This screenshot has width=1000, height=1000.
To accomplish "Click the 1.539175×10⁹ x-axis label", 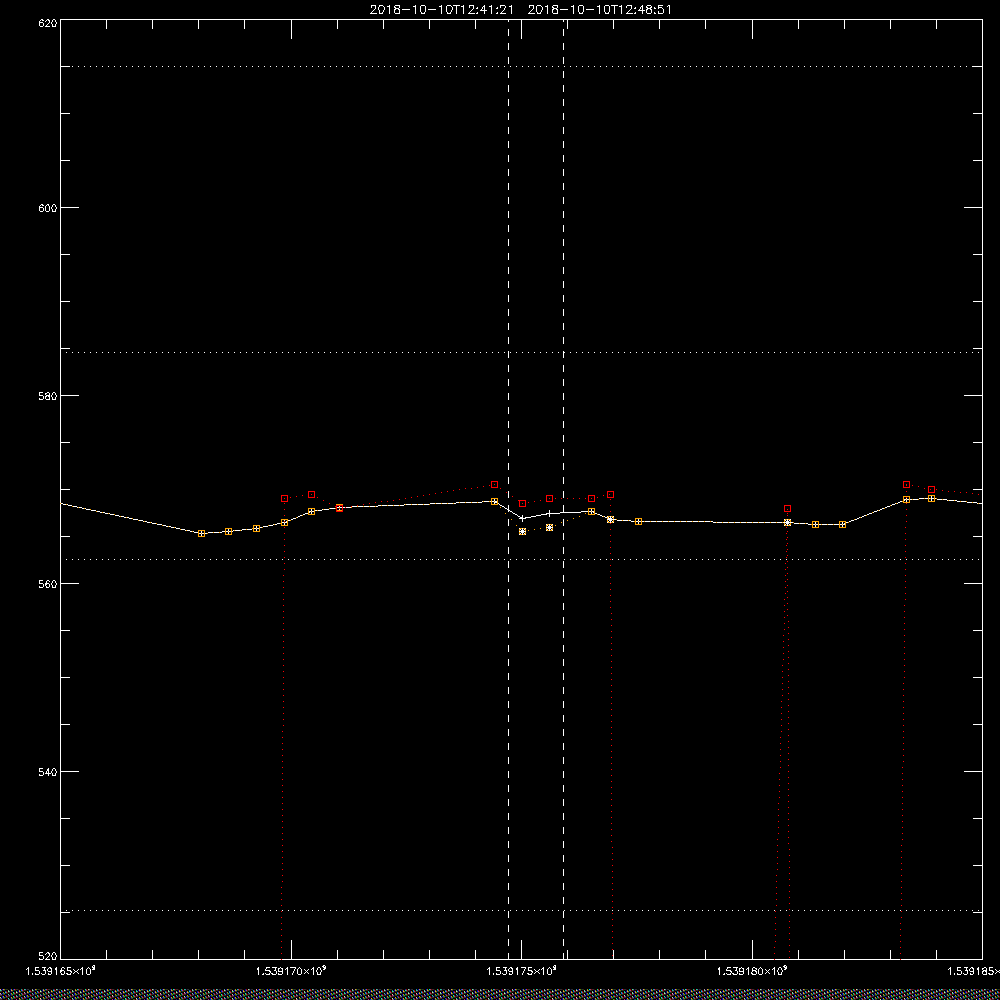I will (522, 971).
